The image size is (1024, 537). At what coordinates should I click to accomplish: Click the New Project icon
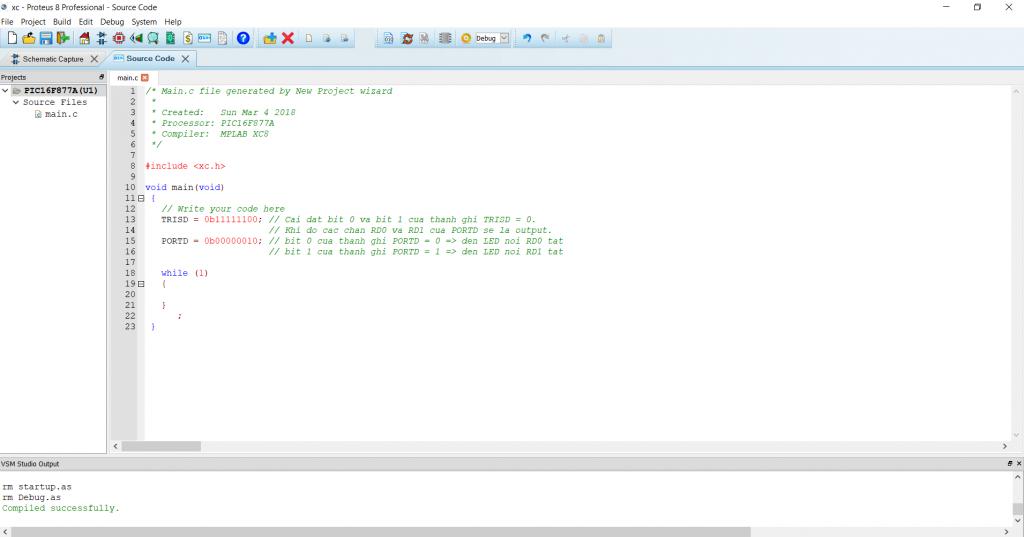point(12,39)
